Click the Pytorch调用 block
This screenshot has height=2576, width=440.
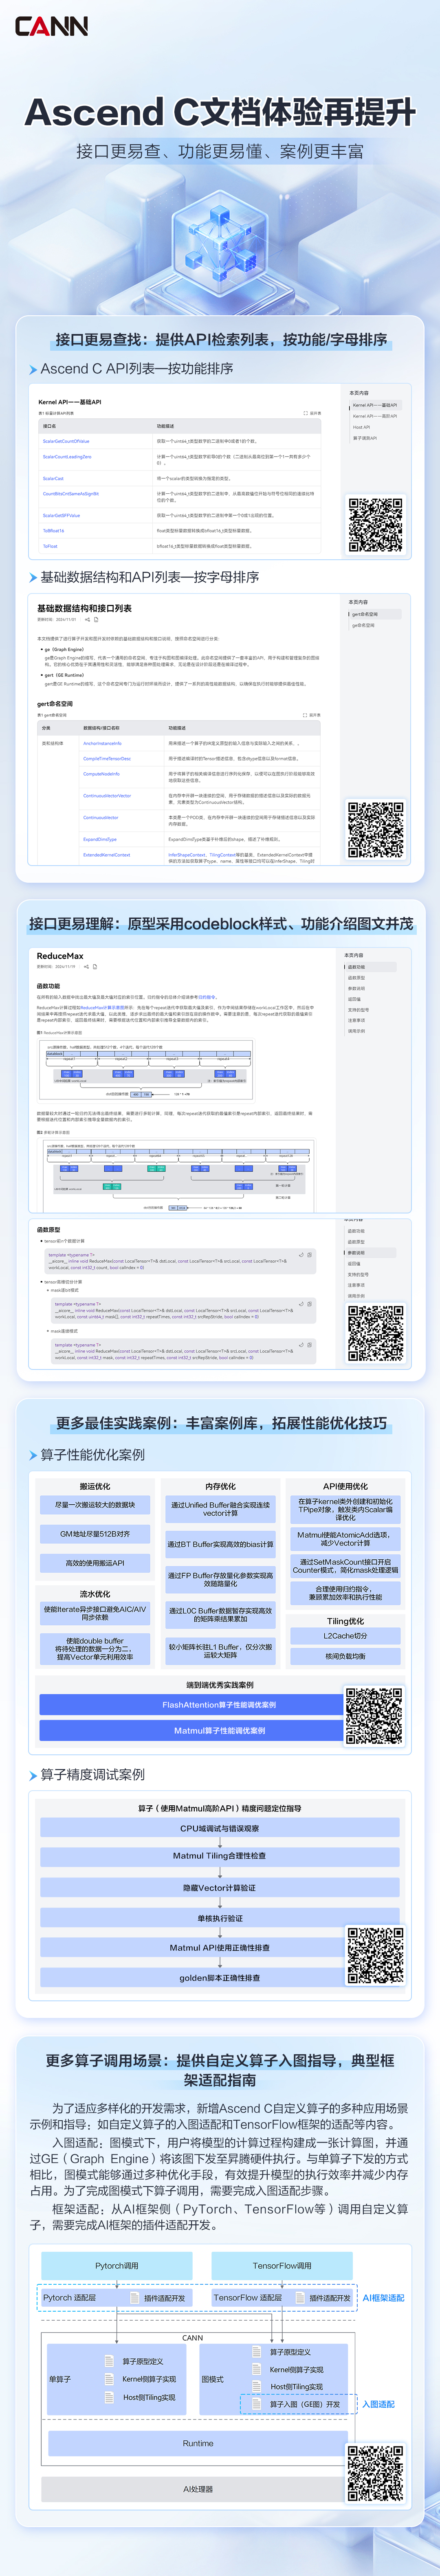(117, 2266)
